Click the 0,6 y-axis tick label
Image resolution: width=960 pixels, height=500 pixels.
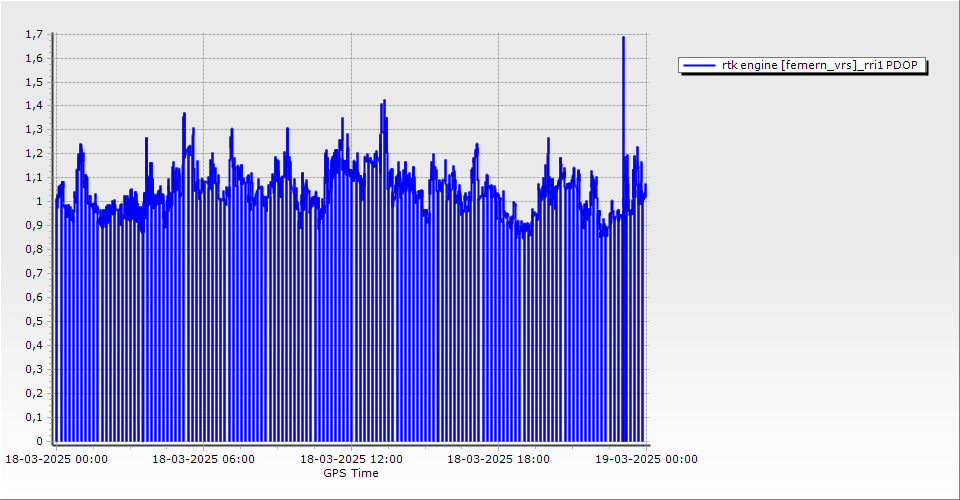[35, 298]
